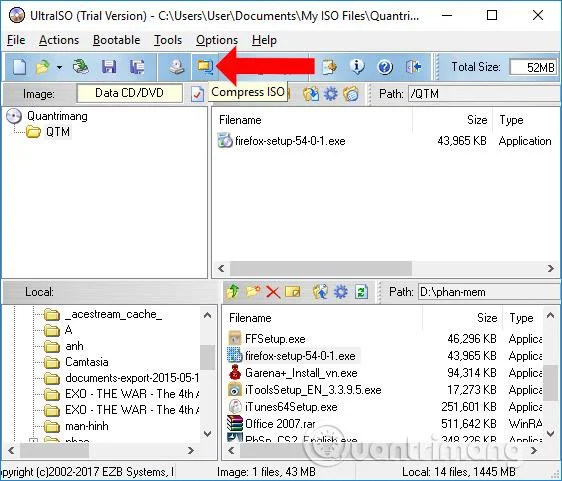The width and height of the screenshot is (562, 481).
Task: Open the Bootable menu
Action: [x=116, y=40]
